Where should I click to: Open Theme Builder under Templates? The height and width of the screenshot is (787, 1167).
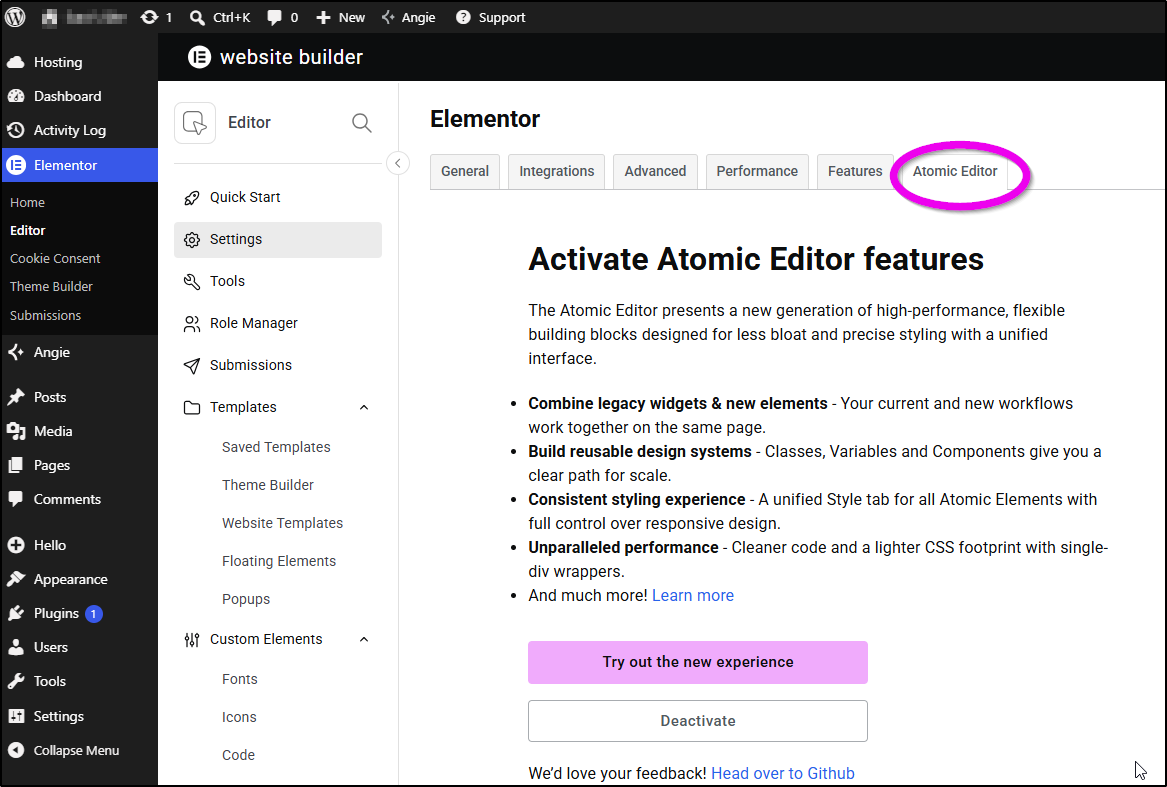coord(268,485)
